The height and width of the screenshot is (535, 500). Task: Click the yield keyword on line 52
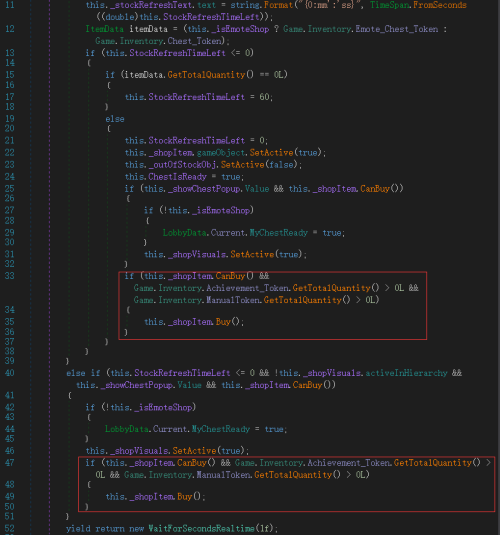(78, 529)
